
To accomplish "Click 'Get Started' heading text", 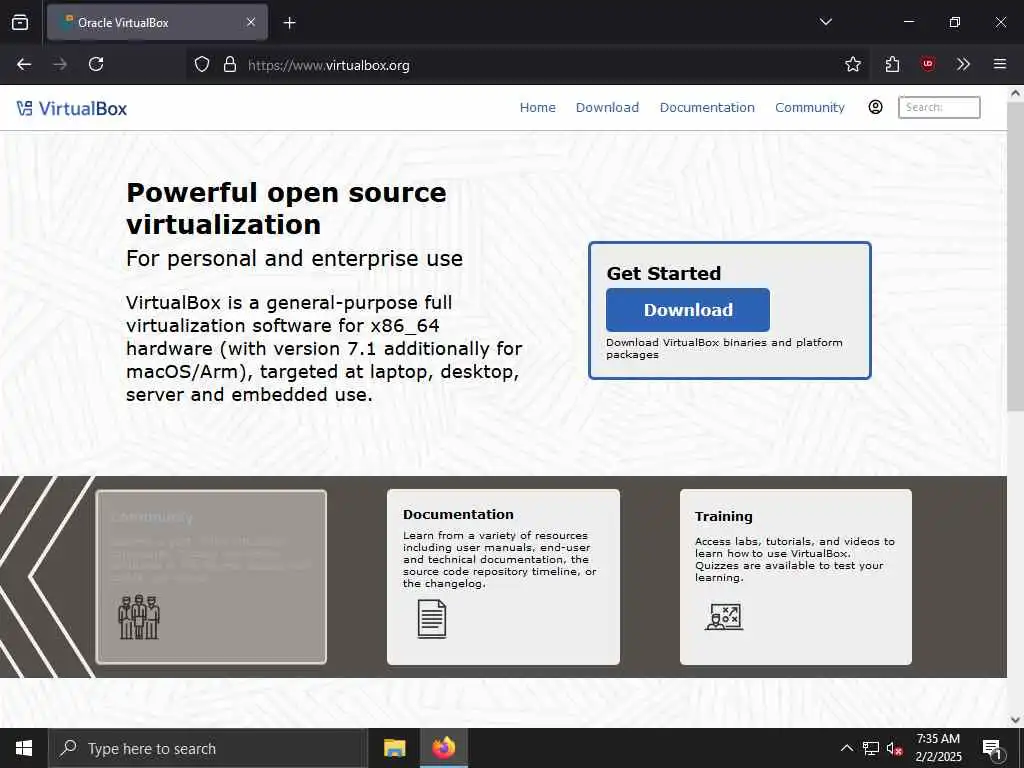I will [x=664, y=273].
